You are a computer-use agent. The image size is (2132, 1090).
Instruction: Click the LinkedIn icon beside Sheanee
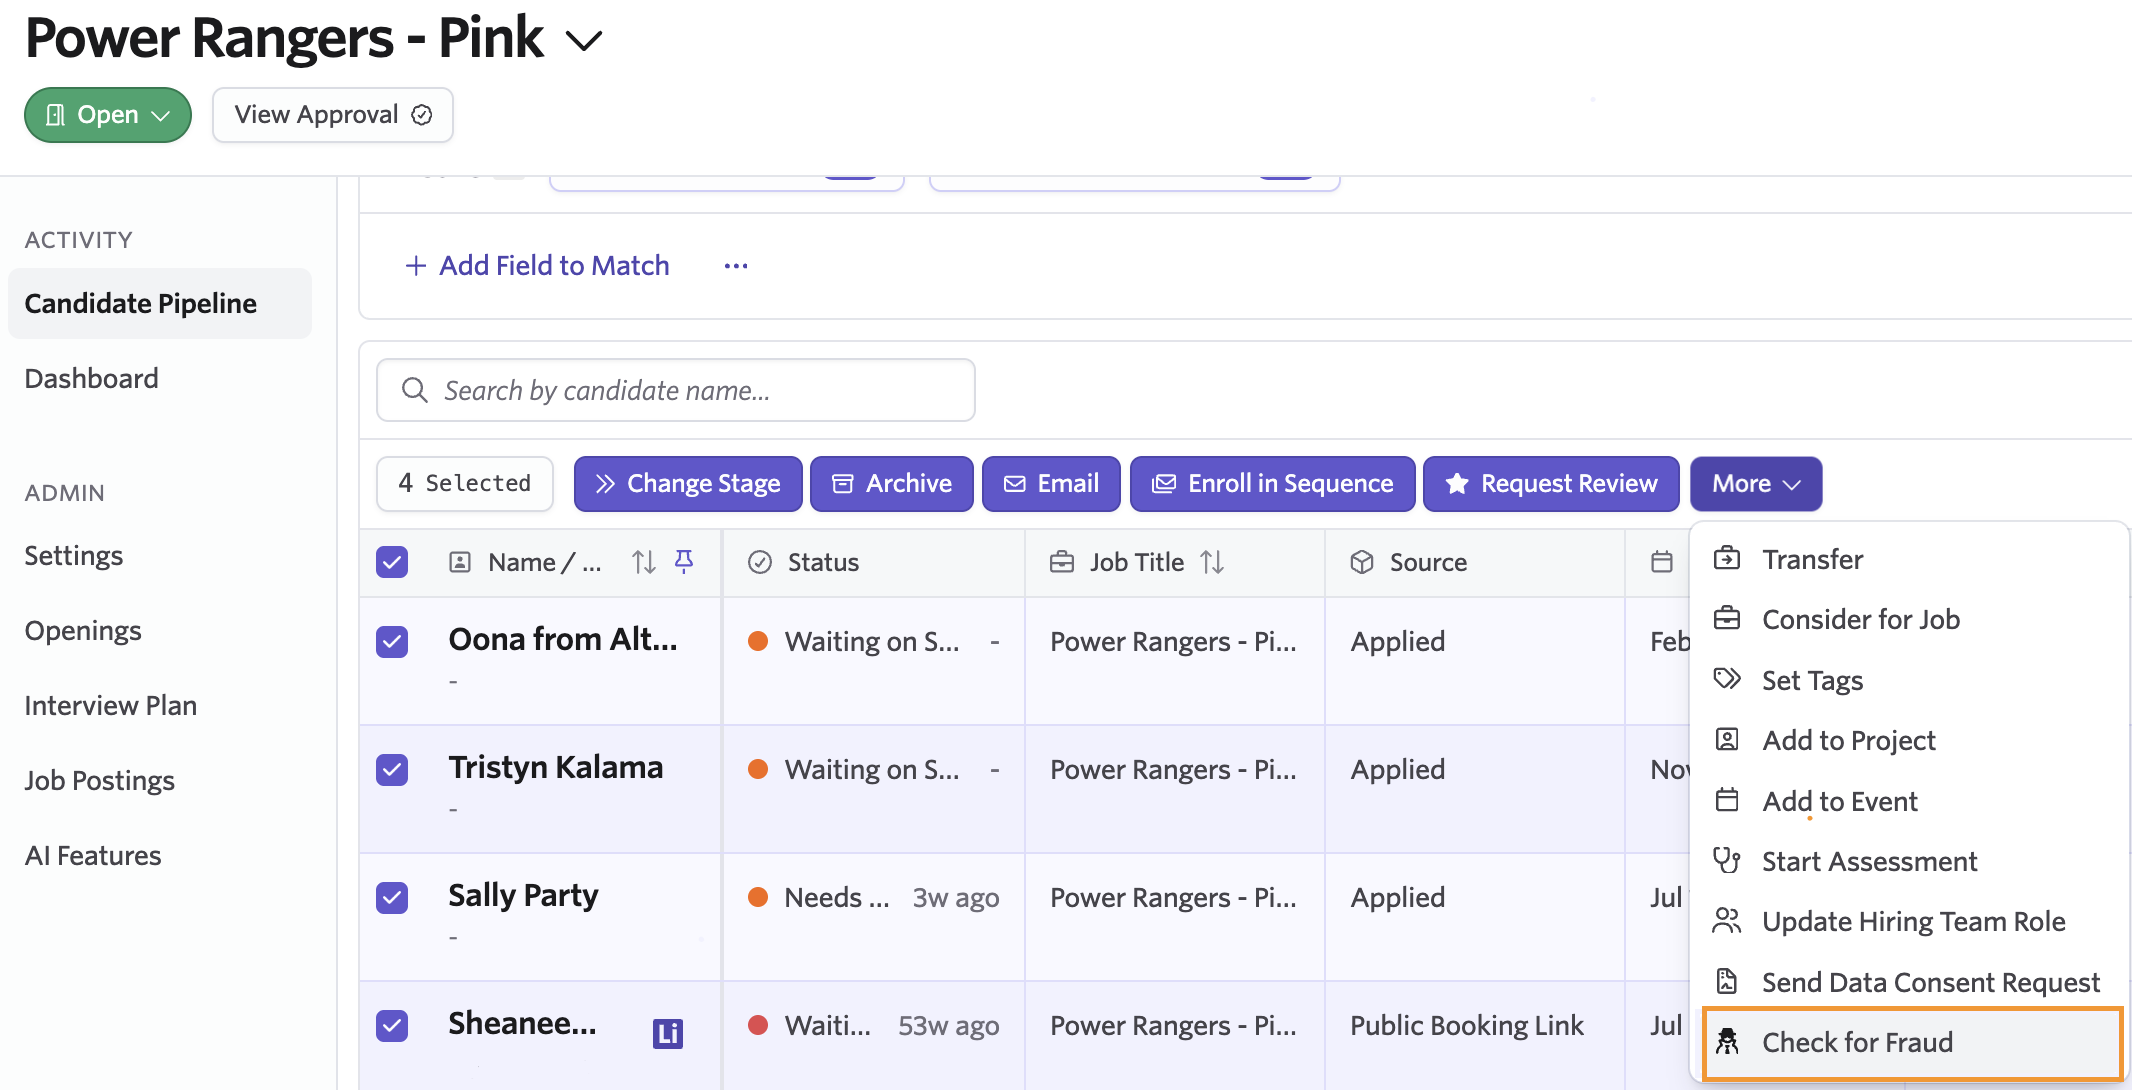pos(667,1032)
